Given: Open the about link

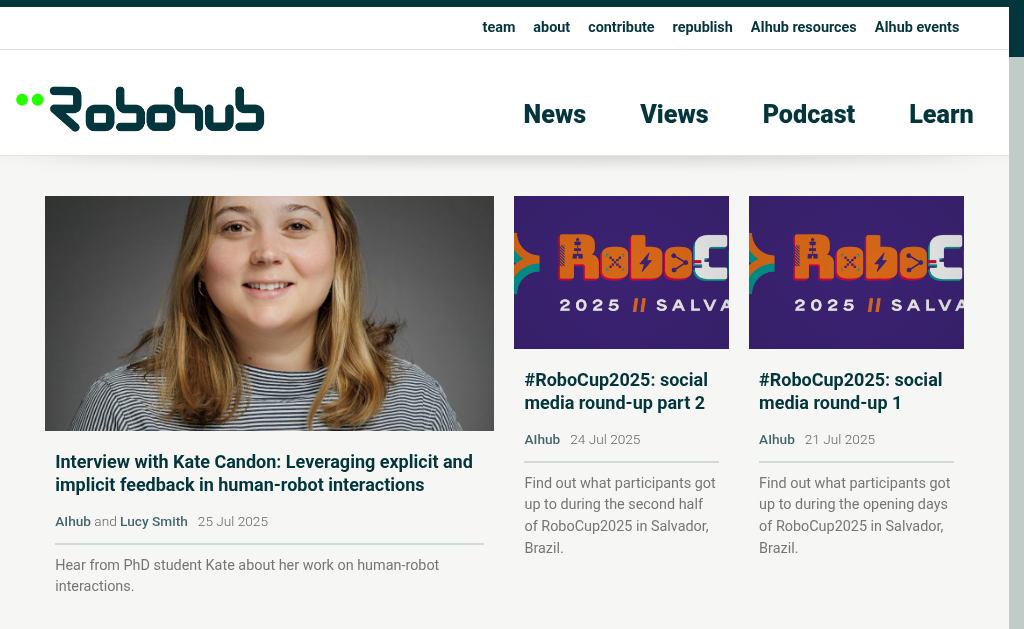Looking at the screenshot, I should [x=552, y=27].
